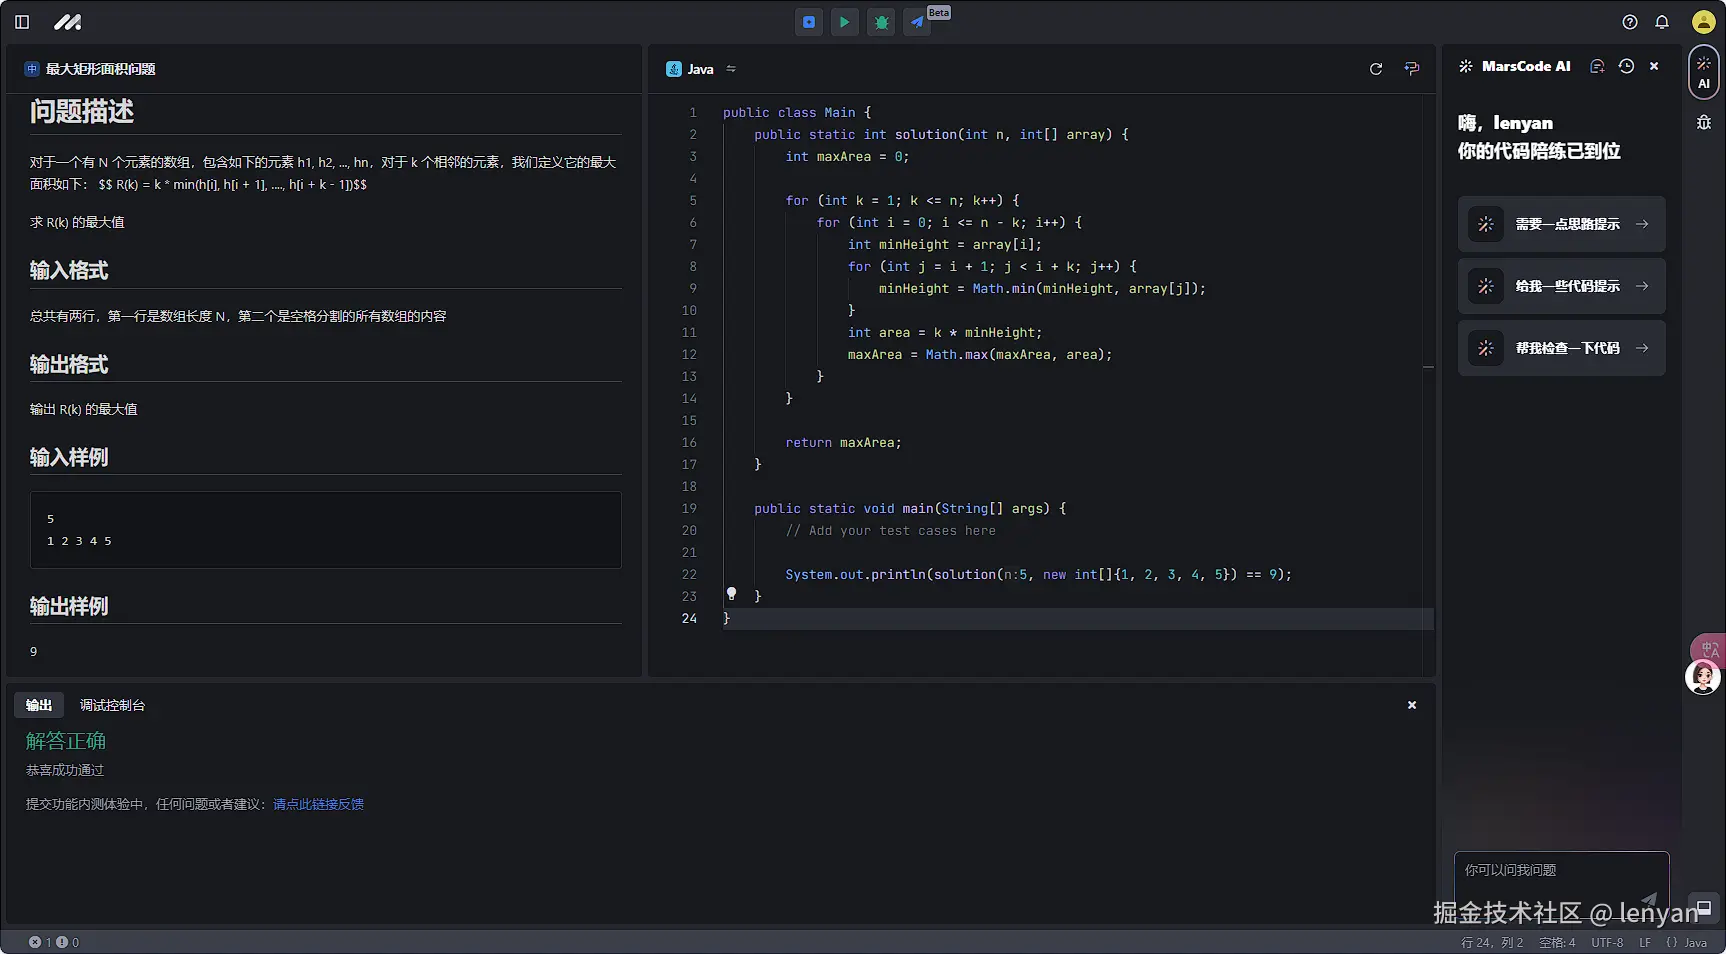Viewport: 1726px width, 954px height.
Task: Start a new AI chat session
Action: [x=1597, y=66]
